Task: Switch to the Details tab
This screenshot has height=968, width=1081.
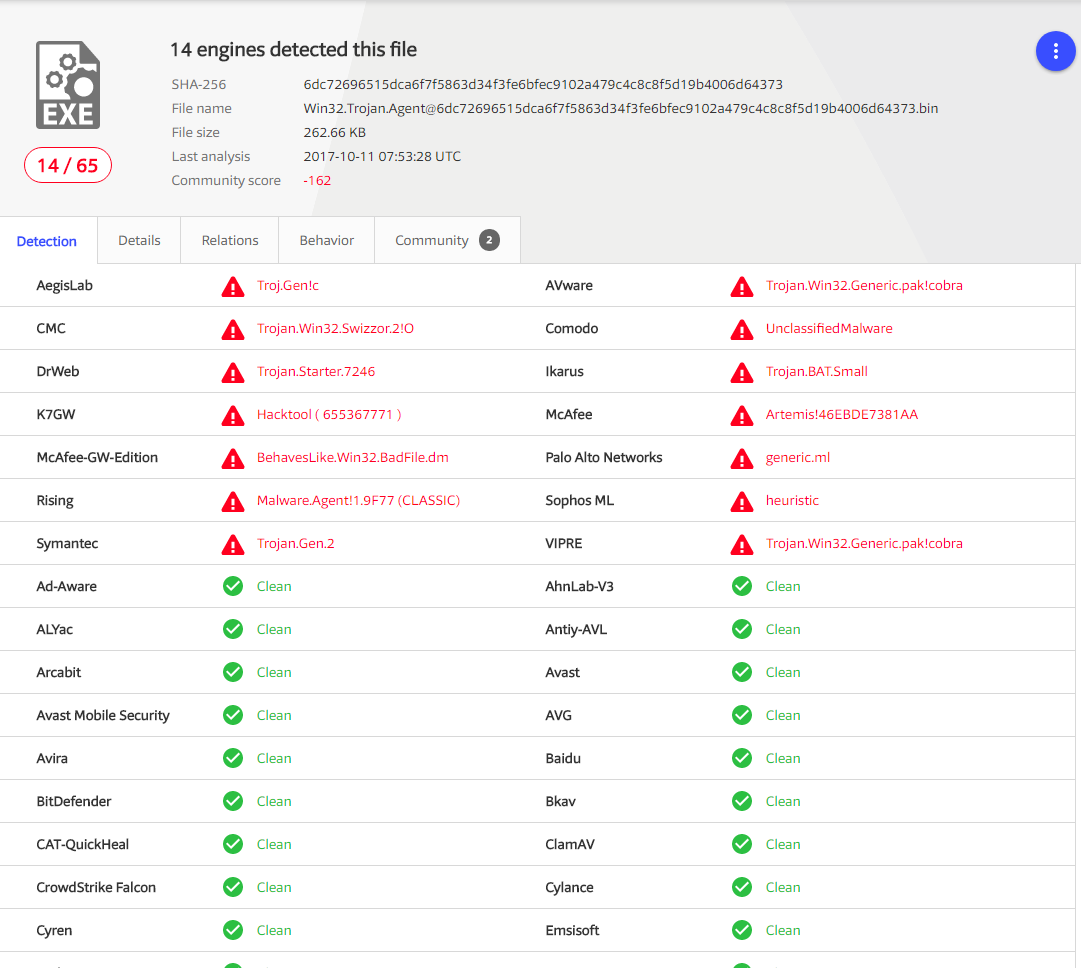Action: 139,240
